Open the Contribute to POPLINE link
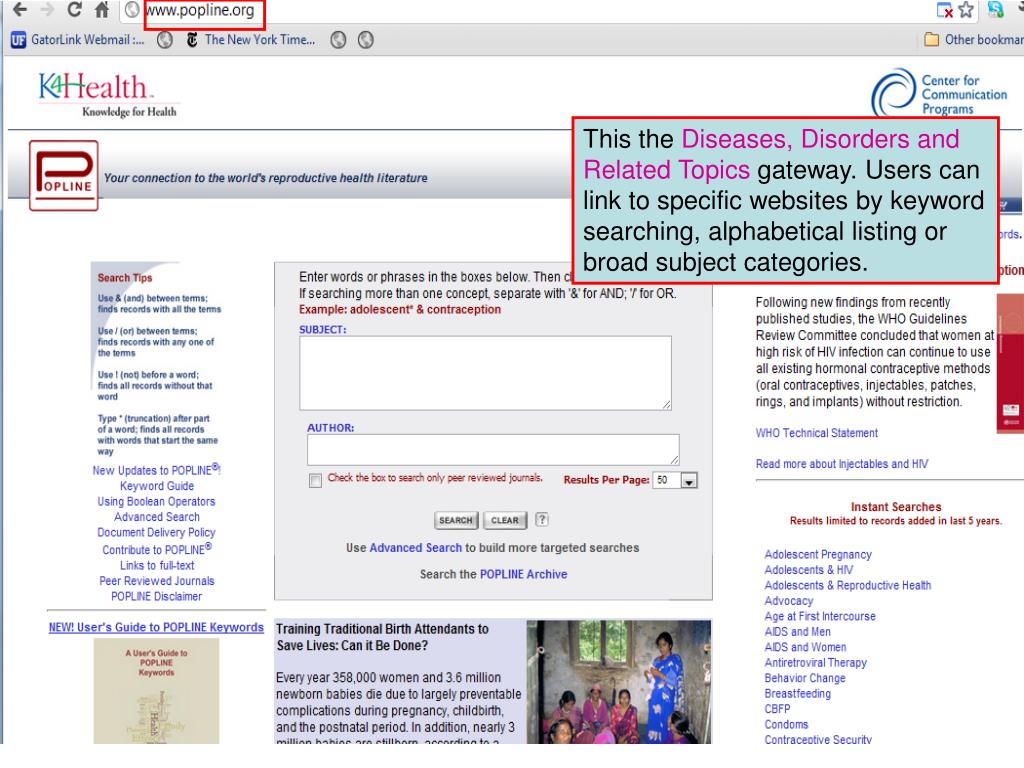 click(157, 549)
